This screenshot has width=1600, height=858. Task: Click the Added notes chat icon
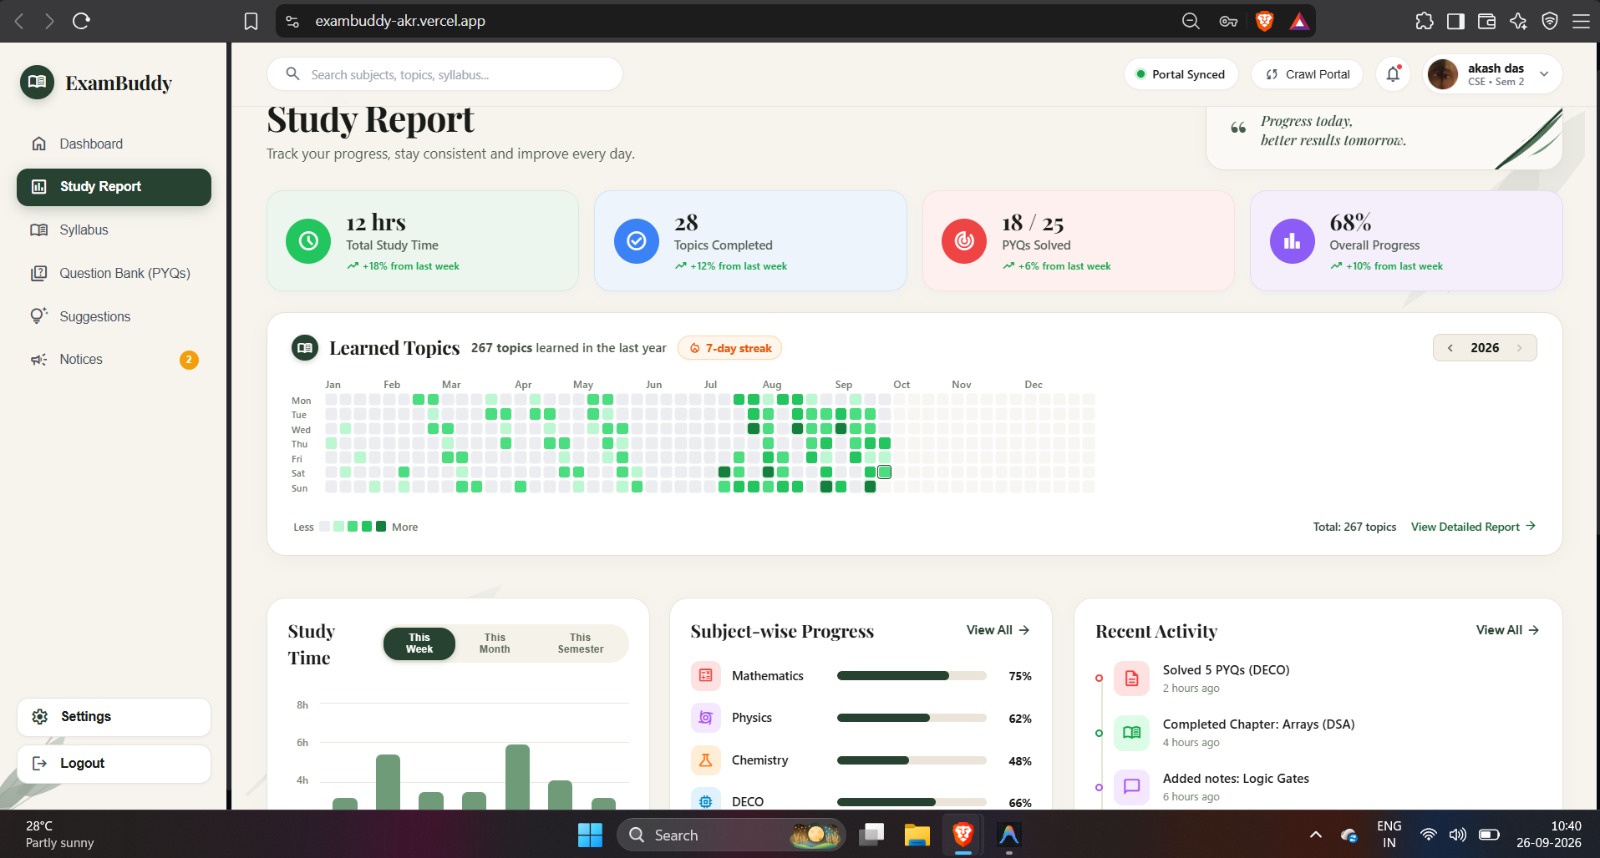point(1131,786)
